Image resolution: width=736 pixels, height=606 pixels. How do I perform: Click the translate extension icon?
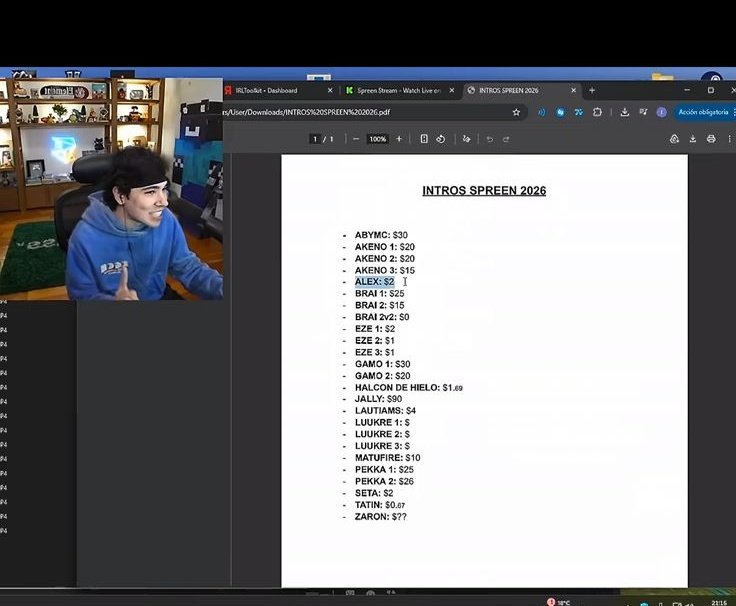point(579,112)
